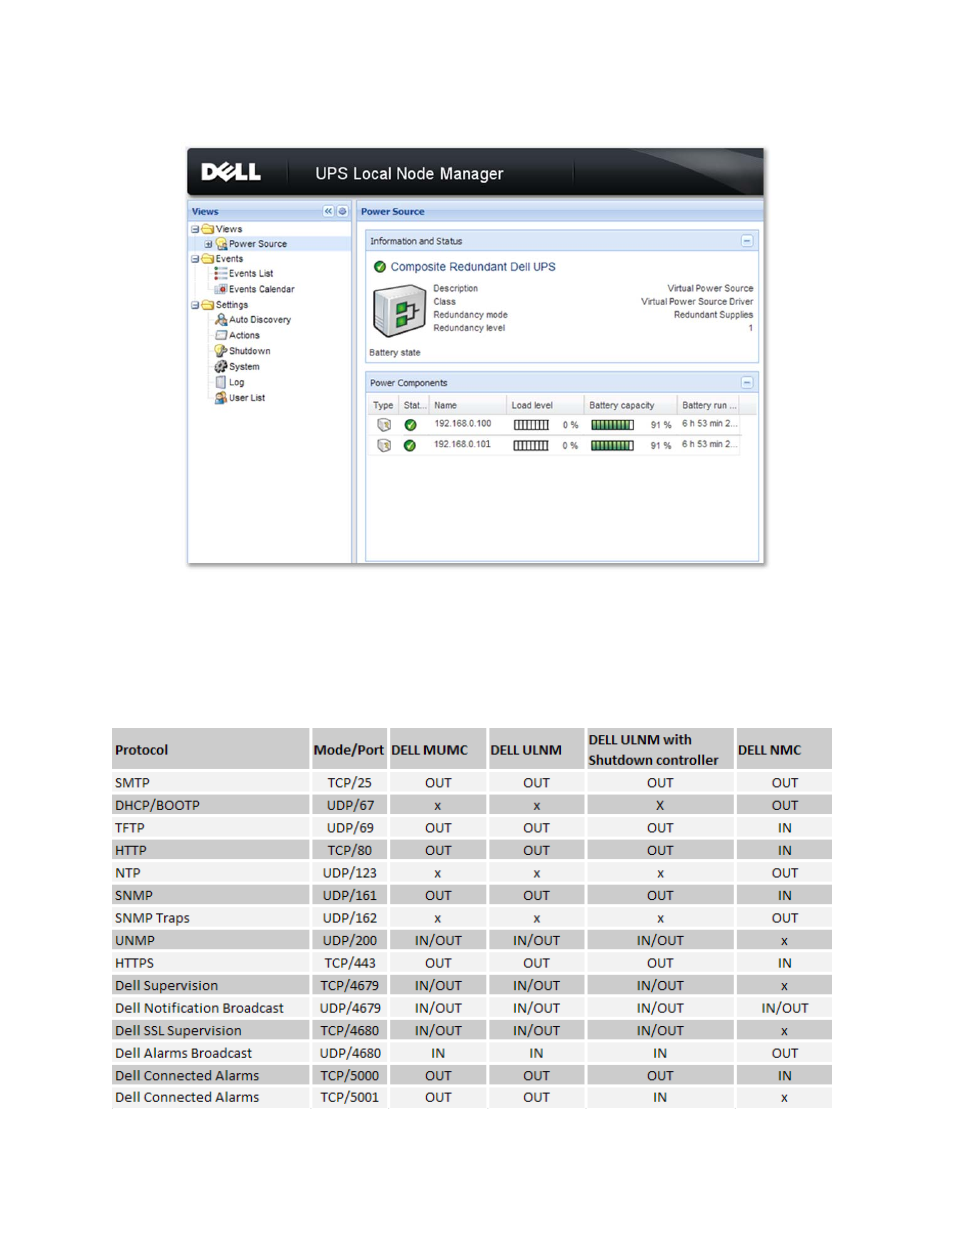Click the Log icon in Settings
954x1235 pixels.
click(x=221, y=382)
